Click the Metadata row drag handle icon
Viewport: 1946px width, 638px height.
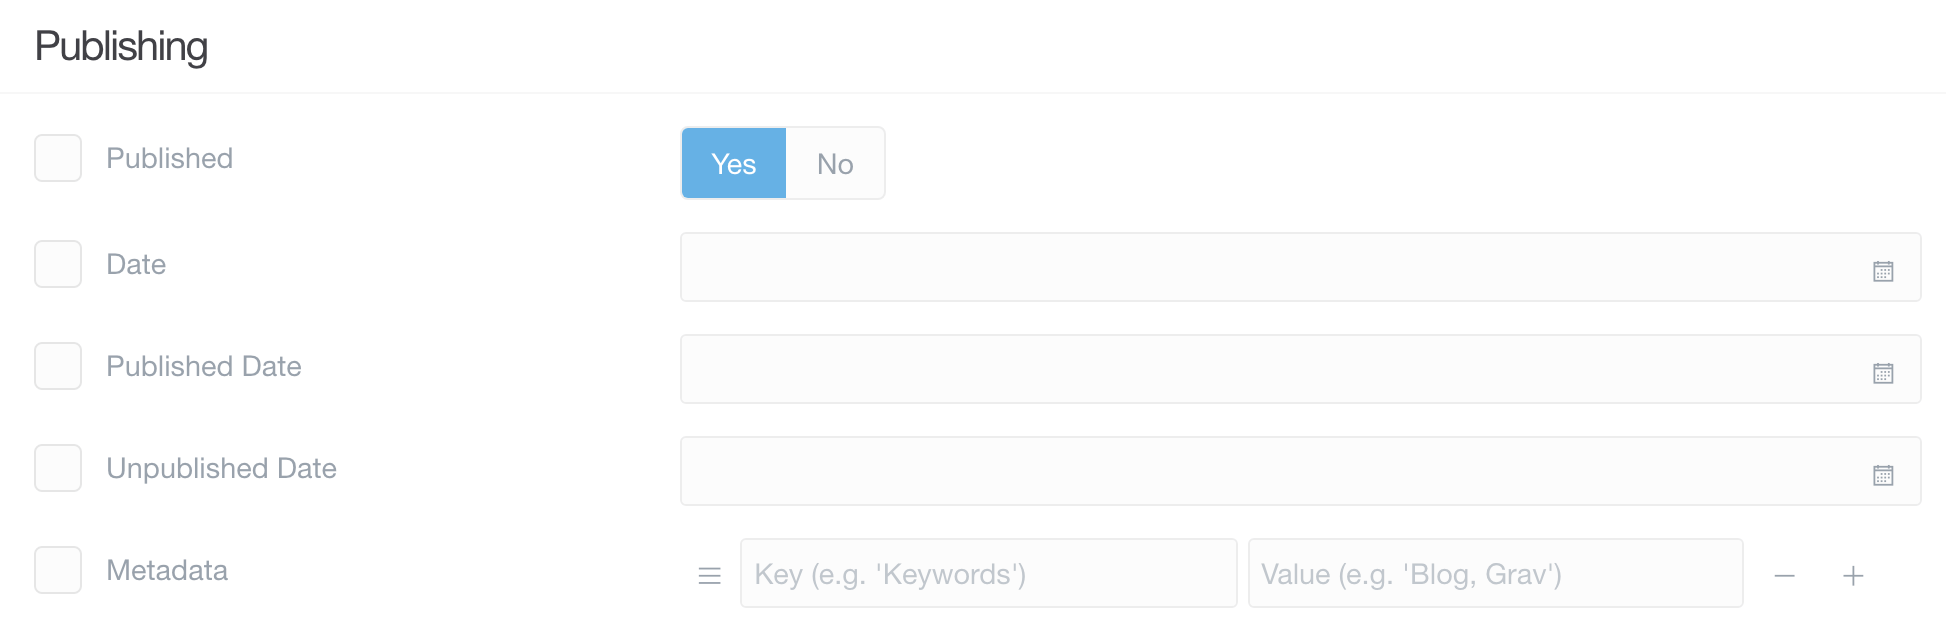point(710,576)
